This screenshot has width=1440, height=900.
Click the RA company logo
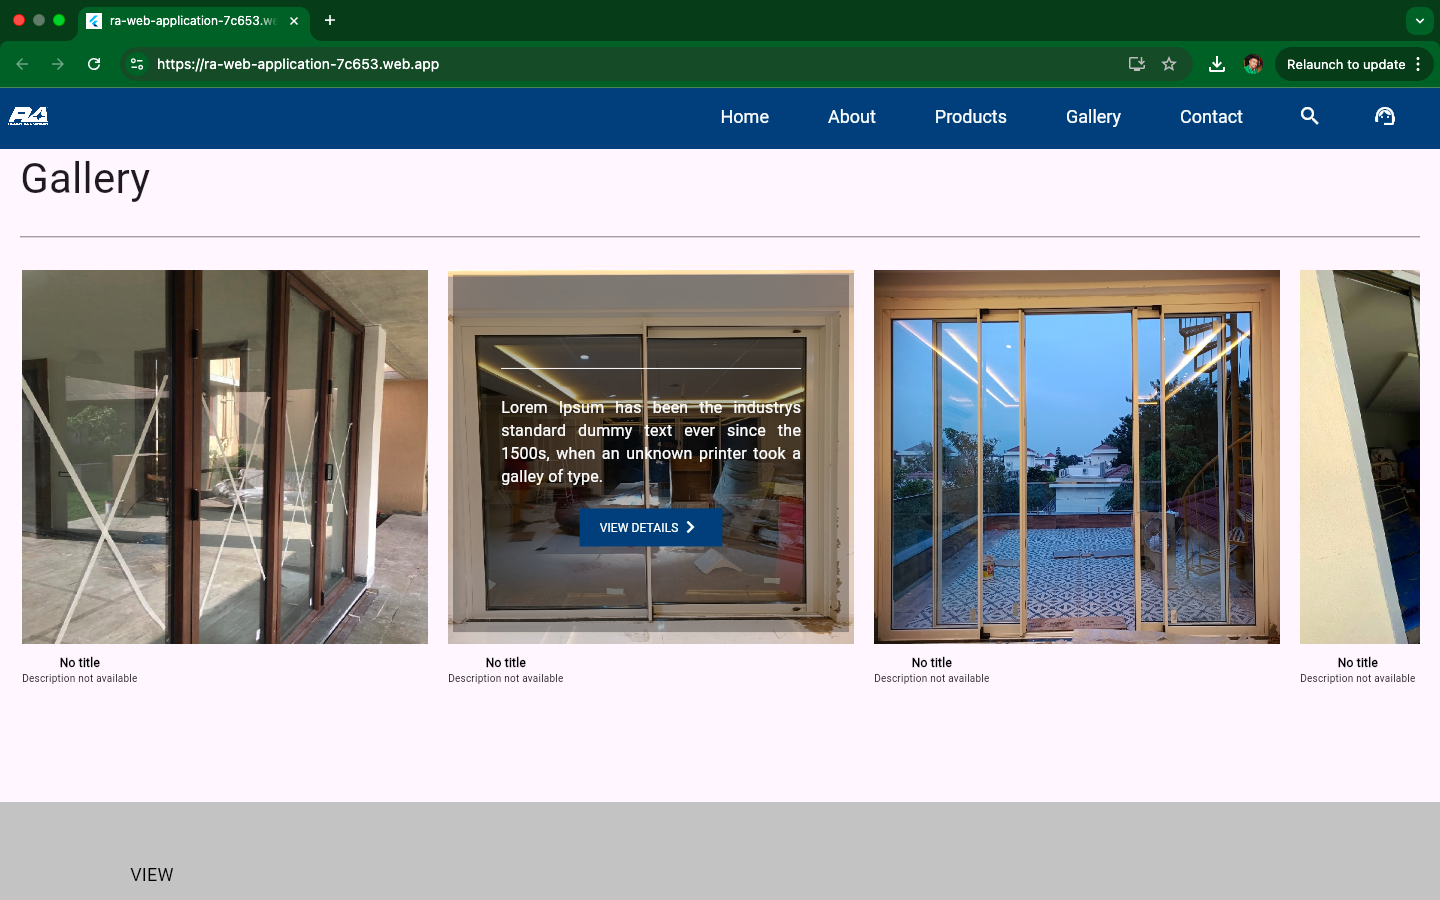[29, 117]
